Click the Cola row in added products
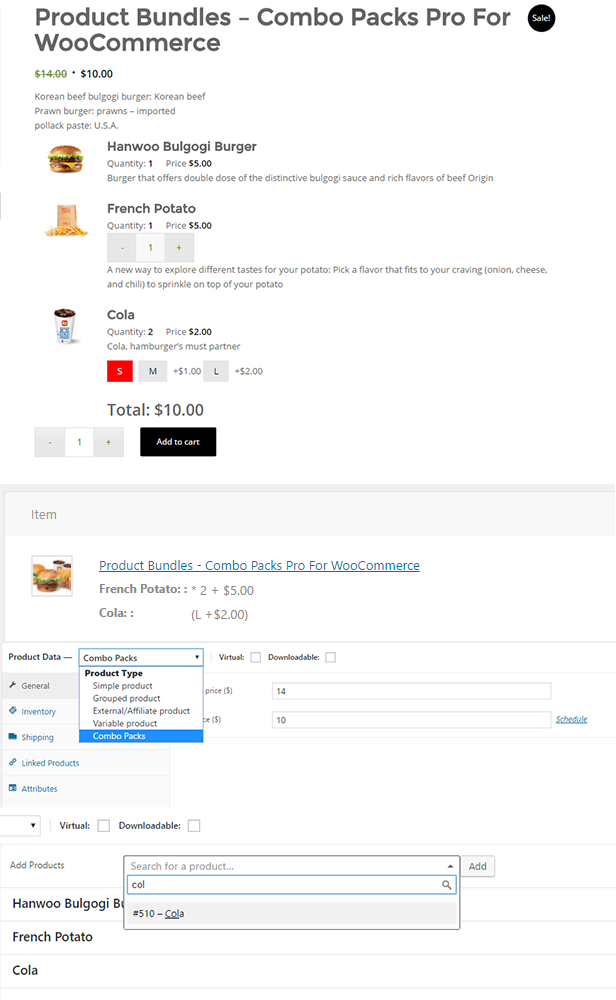The width and height of the screenshot is (616, 1000). coord(308,970)
